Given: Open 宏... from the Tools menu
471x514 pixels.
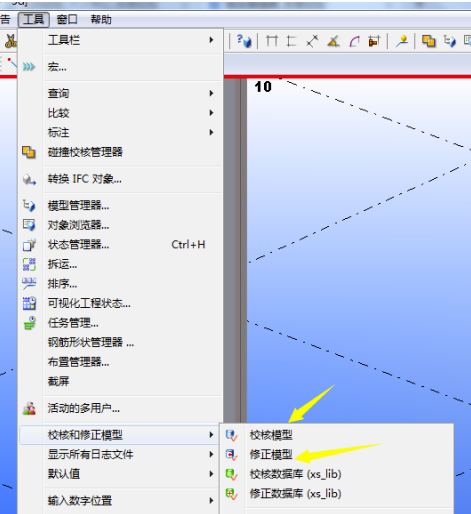Looking at the screenshot, I should pos(121,67).
